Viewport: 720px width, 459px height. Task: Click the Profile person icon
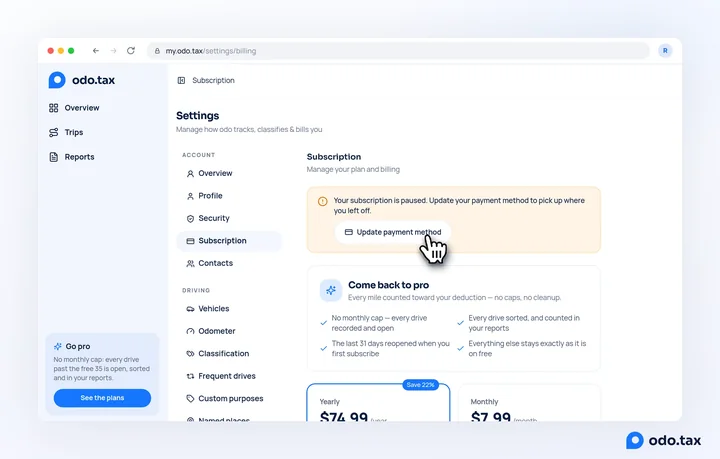coord(190,196)
